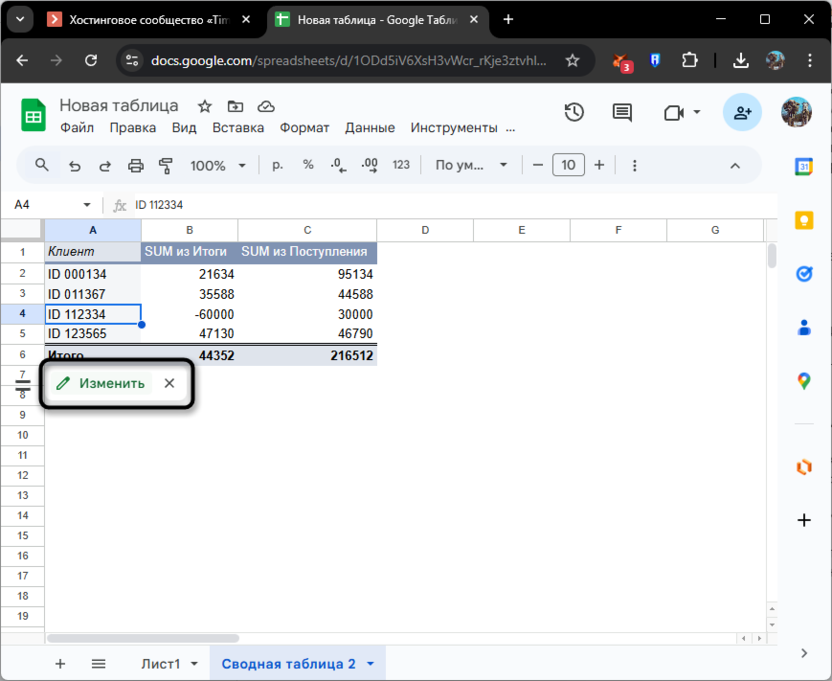
Task: Click the font size field showing 10
Action: click(568, 165)
